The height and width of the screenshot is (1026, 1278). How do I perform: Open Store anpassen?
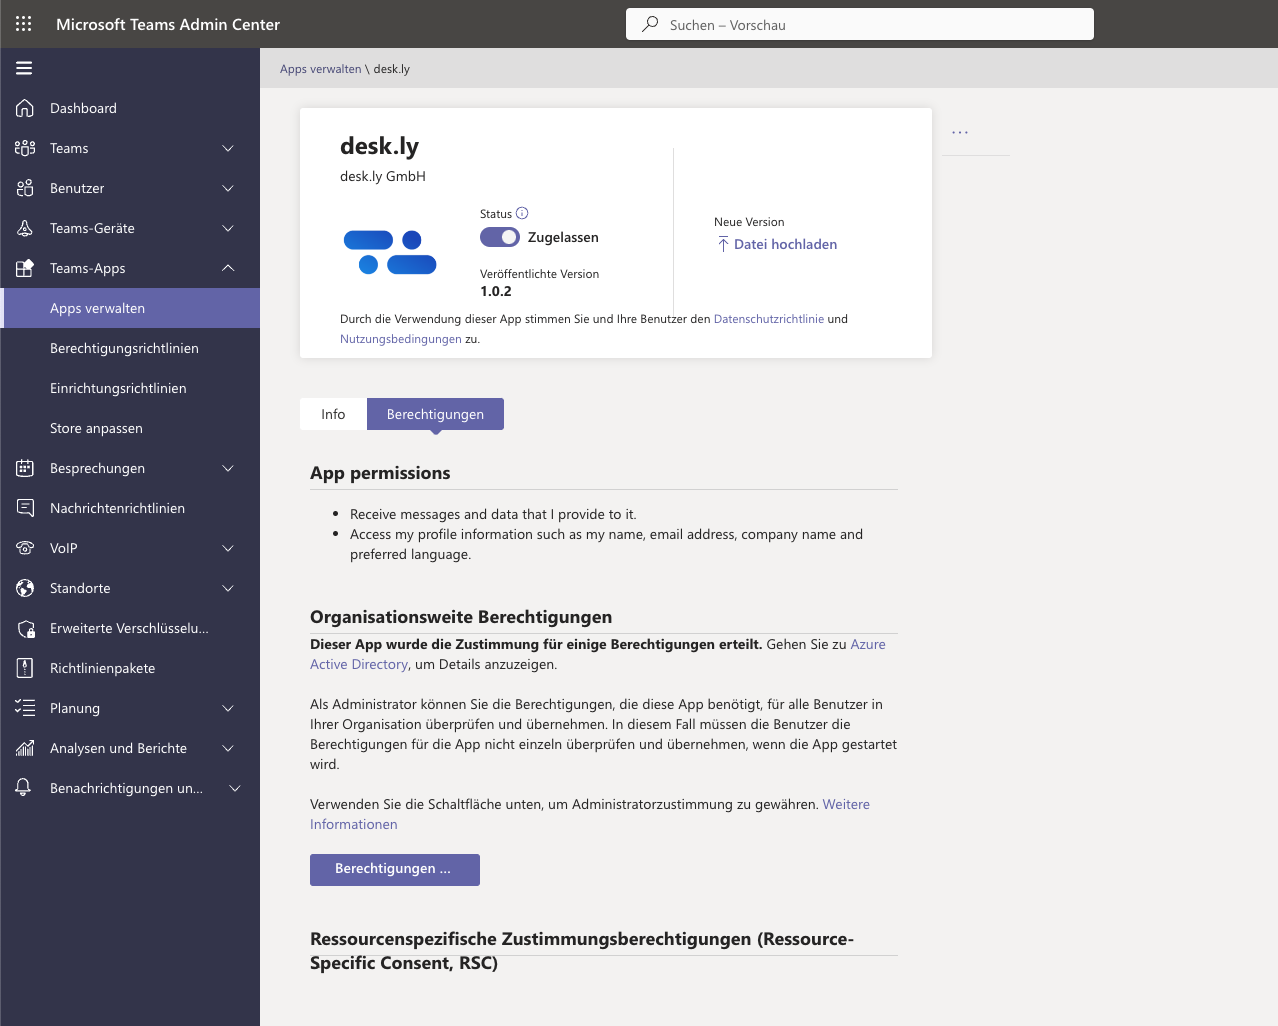click(130, 428)
